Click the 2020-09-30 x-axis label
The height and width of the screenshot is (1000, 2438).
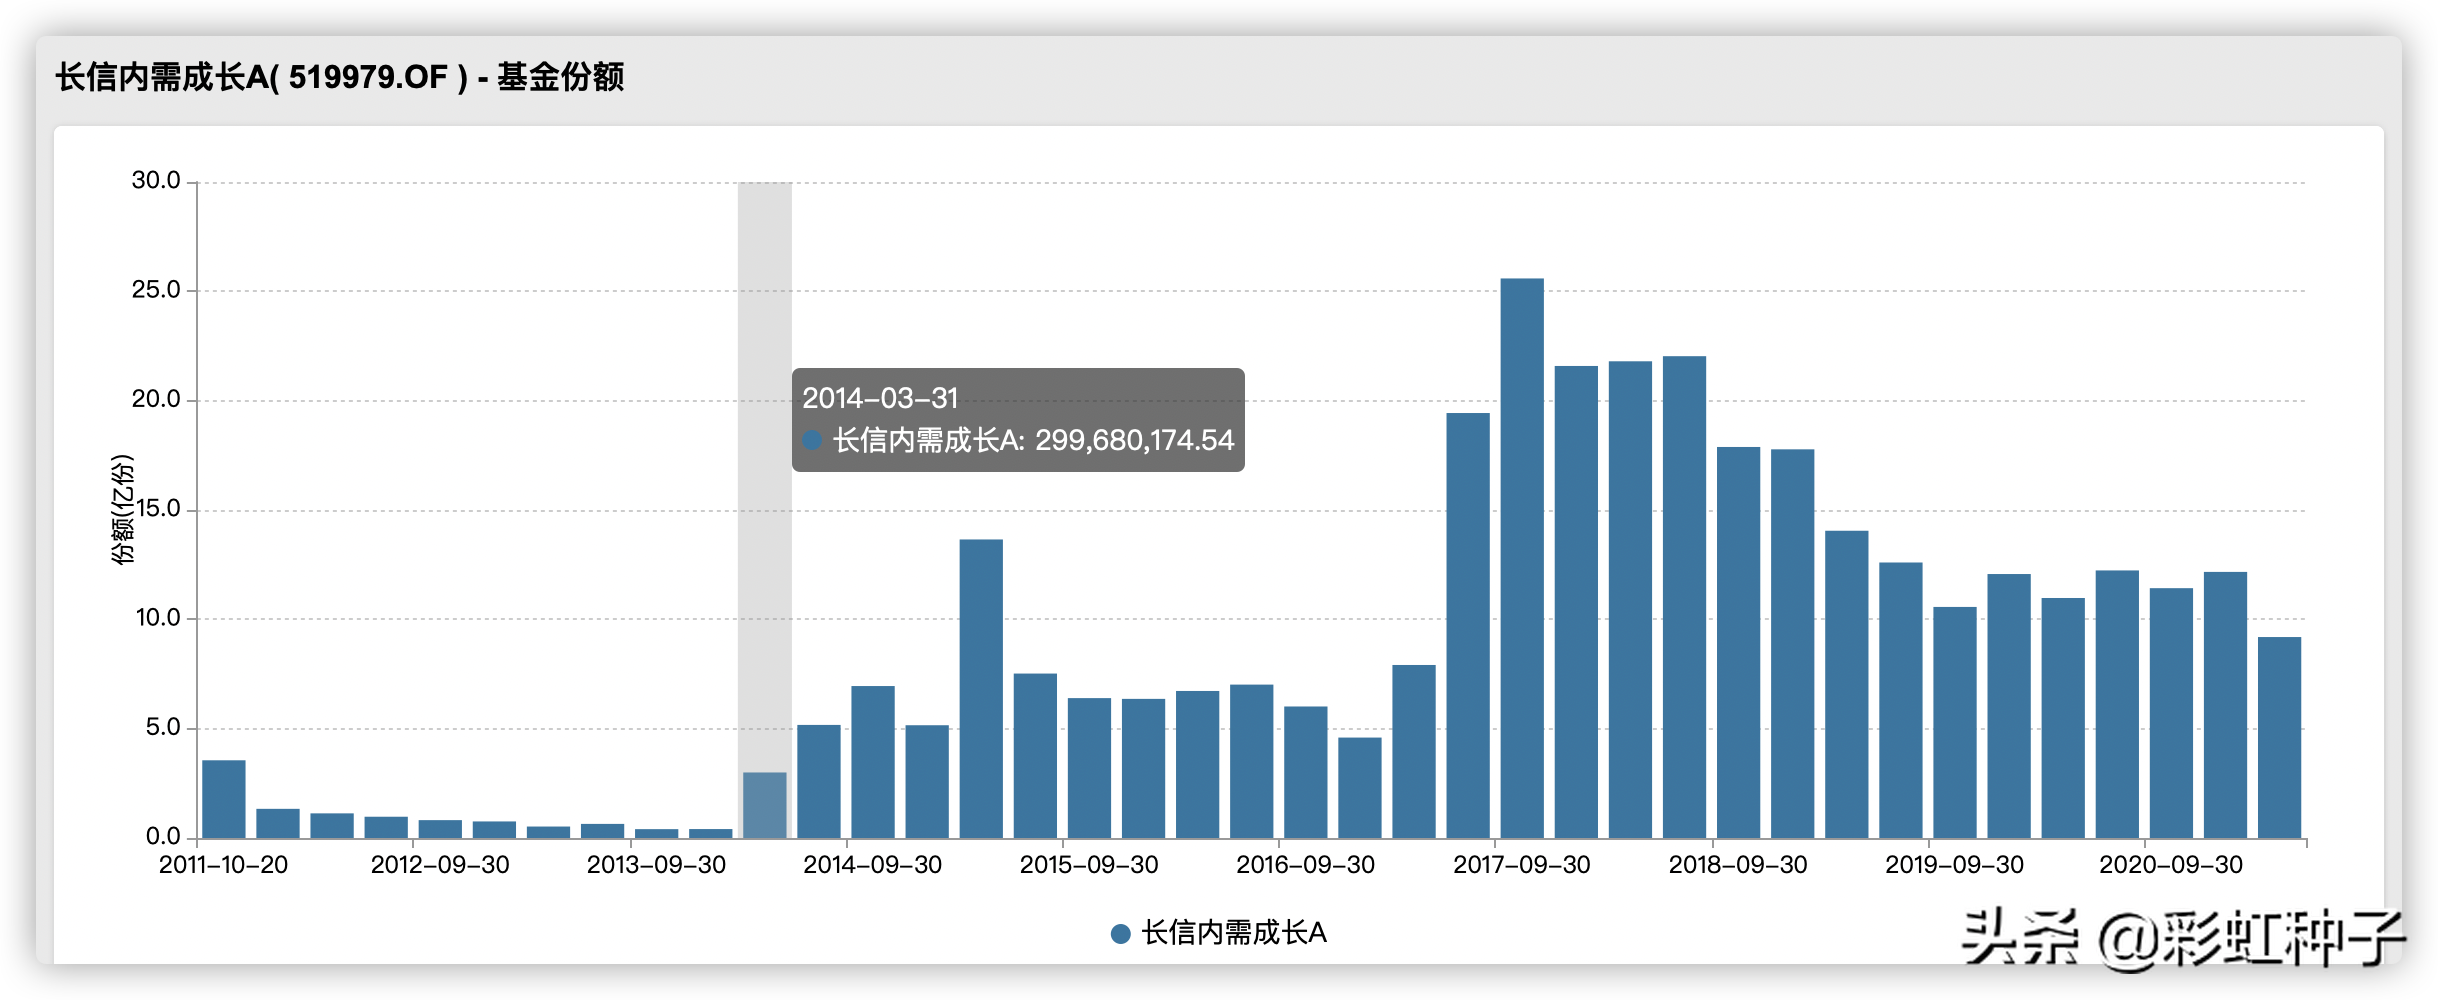pos(2171,865)
